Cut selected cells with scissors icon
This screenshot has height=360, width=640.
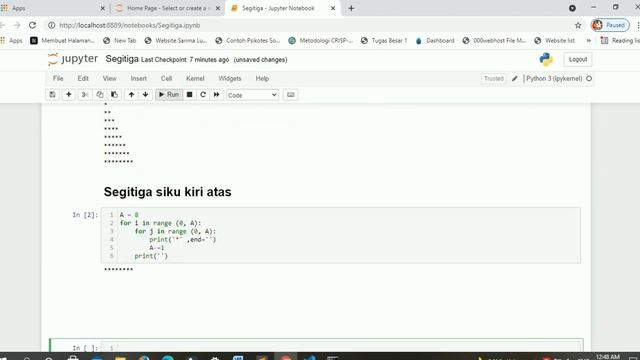coord(85,95)
